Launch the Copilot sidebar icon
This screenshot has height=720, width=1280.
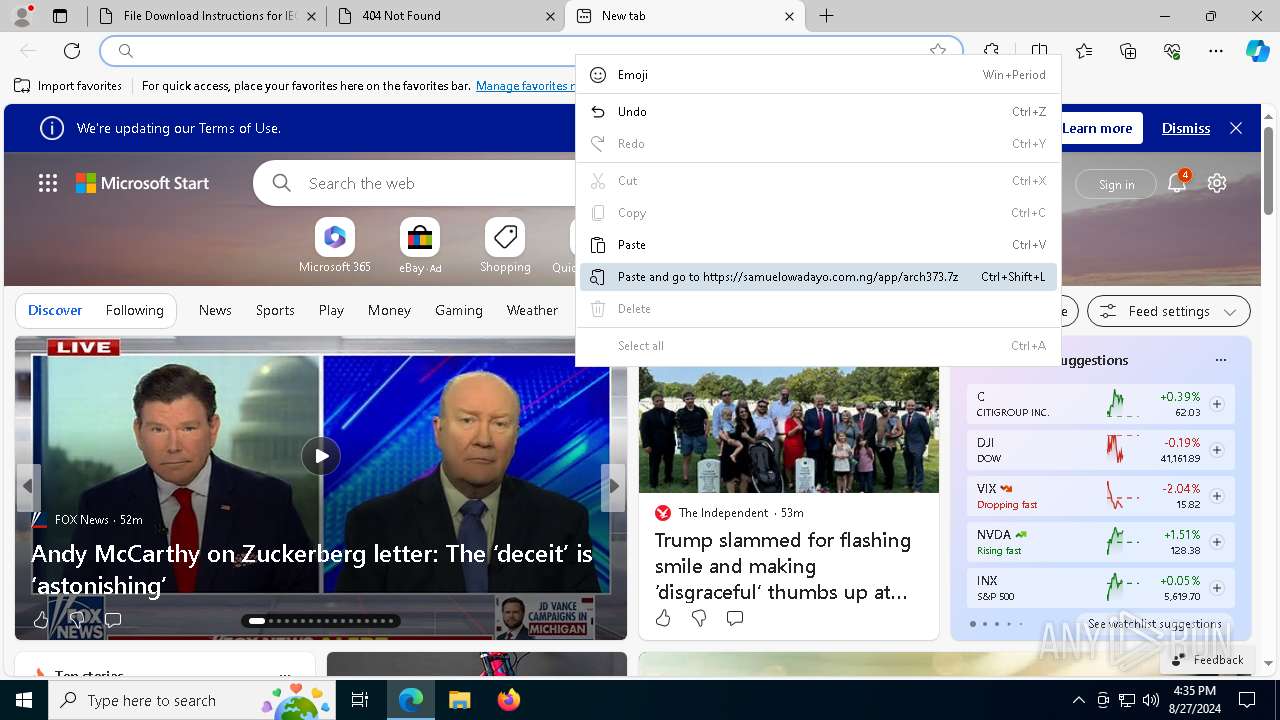click(x=1257, y=51)
